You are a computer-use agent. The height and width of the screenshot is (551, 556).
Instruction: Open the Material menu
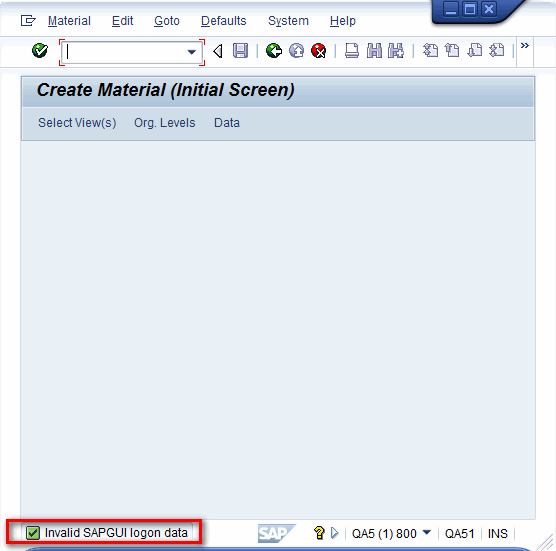click(x=69, y=21)
